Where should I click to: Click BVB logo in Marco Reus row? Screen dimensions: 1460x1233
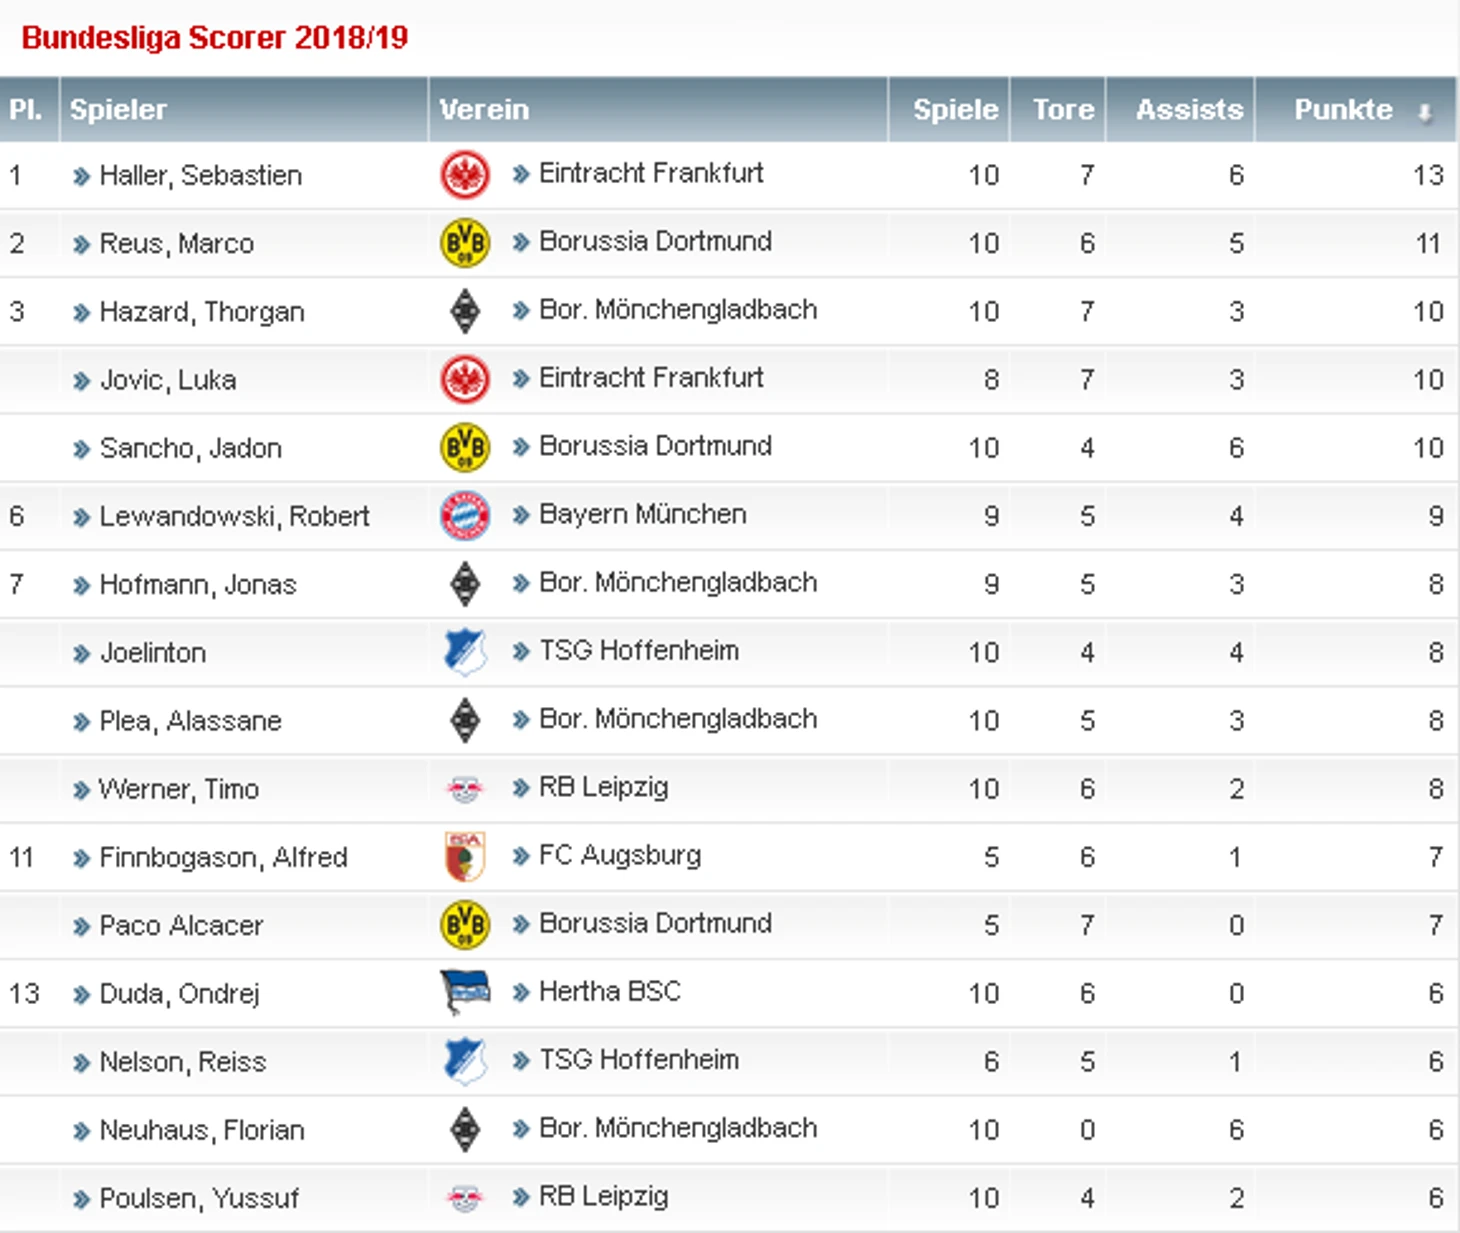pos(465,243)
